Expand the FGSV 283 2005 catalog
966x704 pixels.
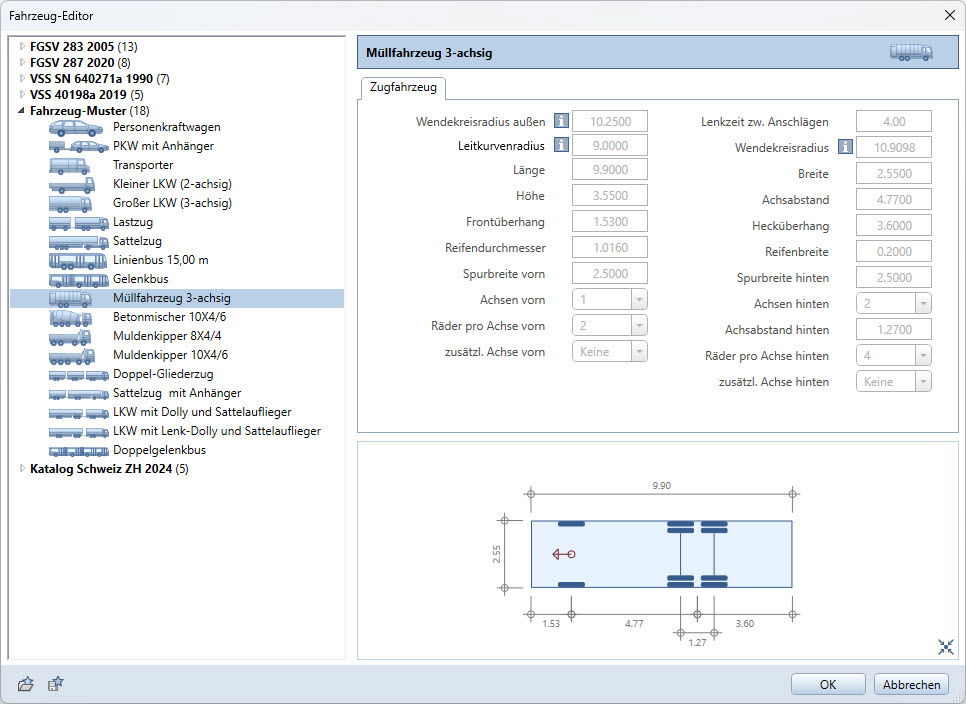point(22,46)
